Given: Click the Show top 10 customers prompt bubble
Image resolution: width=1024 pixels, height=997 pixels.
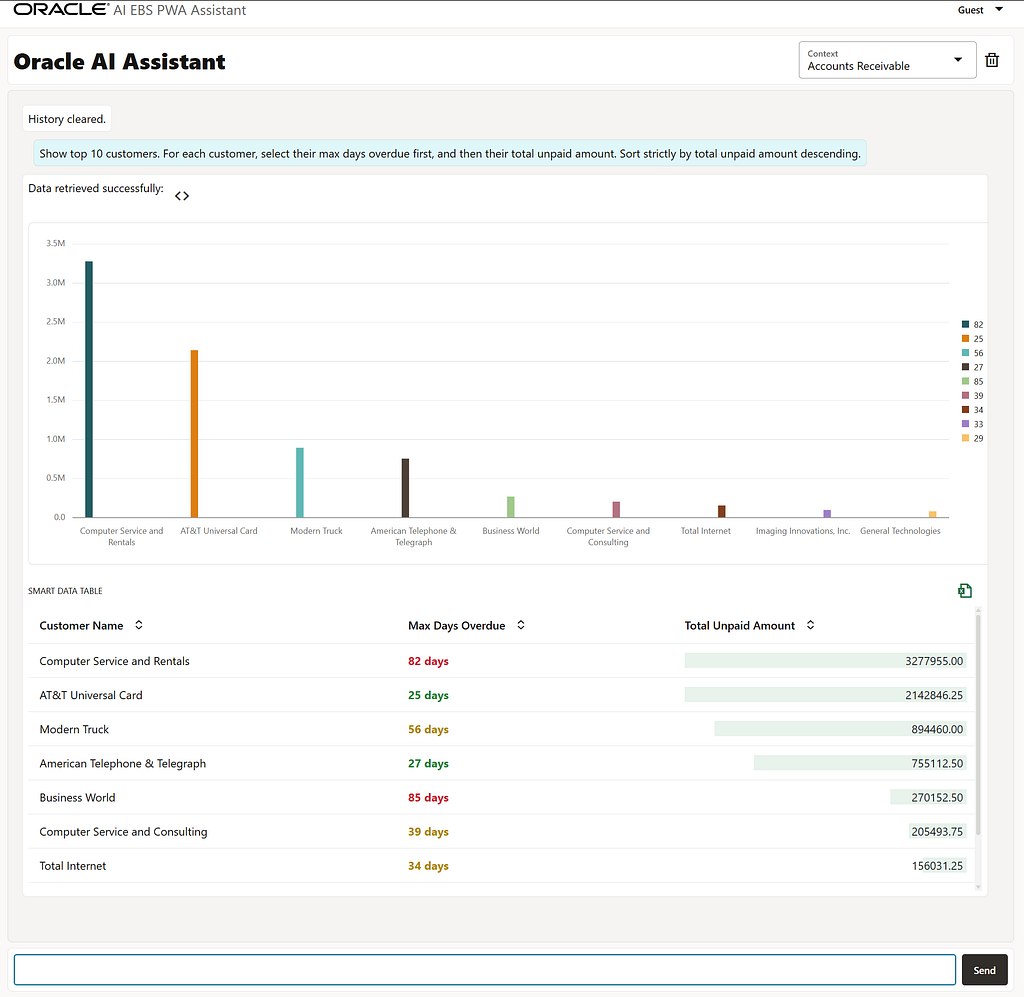Looking at the screenshot, I should [450, 153].
